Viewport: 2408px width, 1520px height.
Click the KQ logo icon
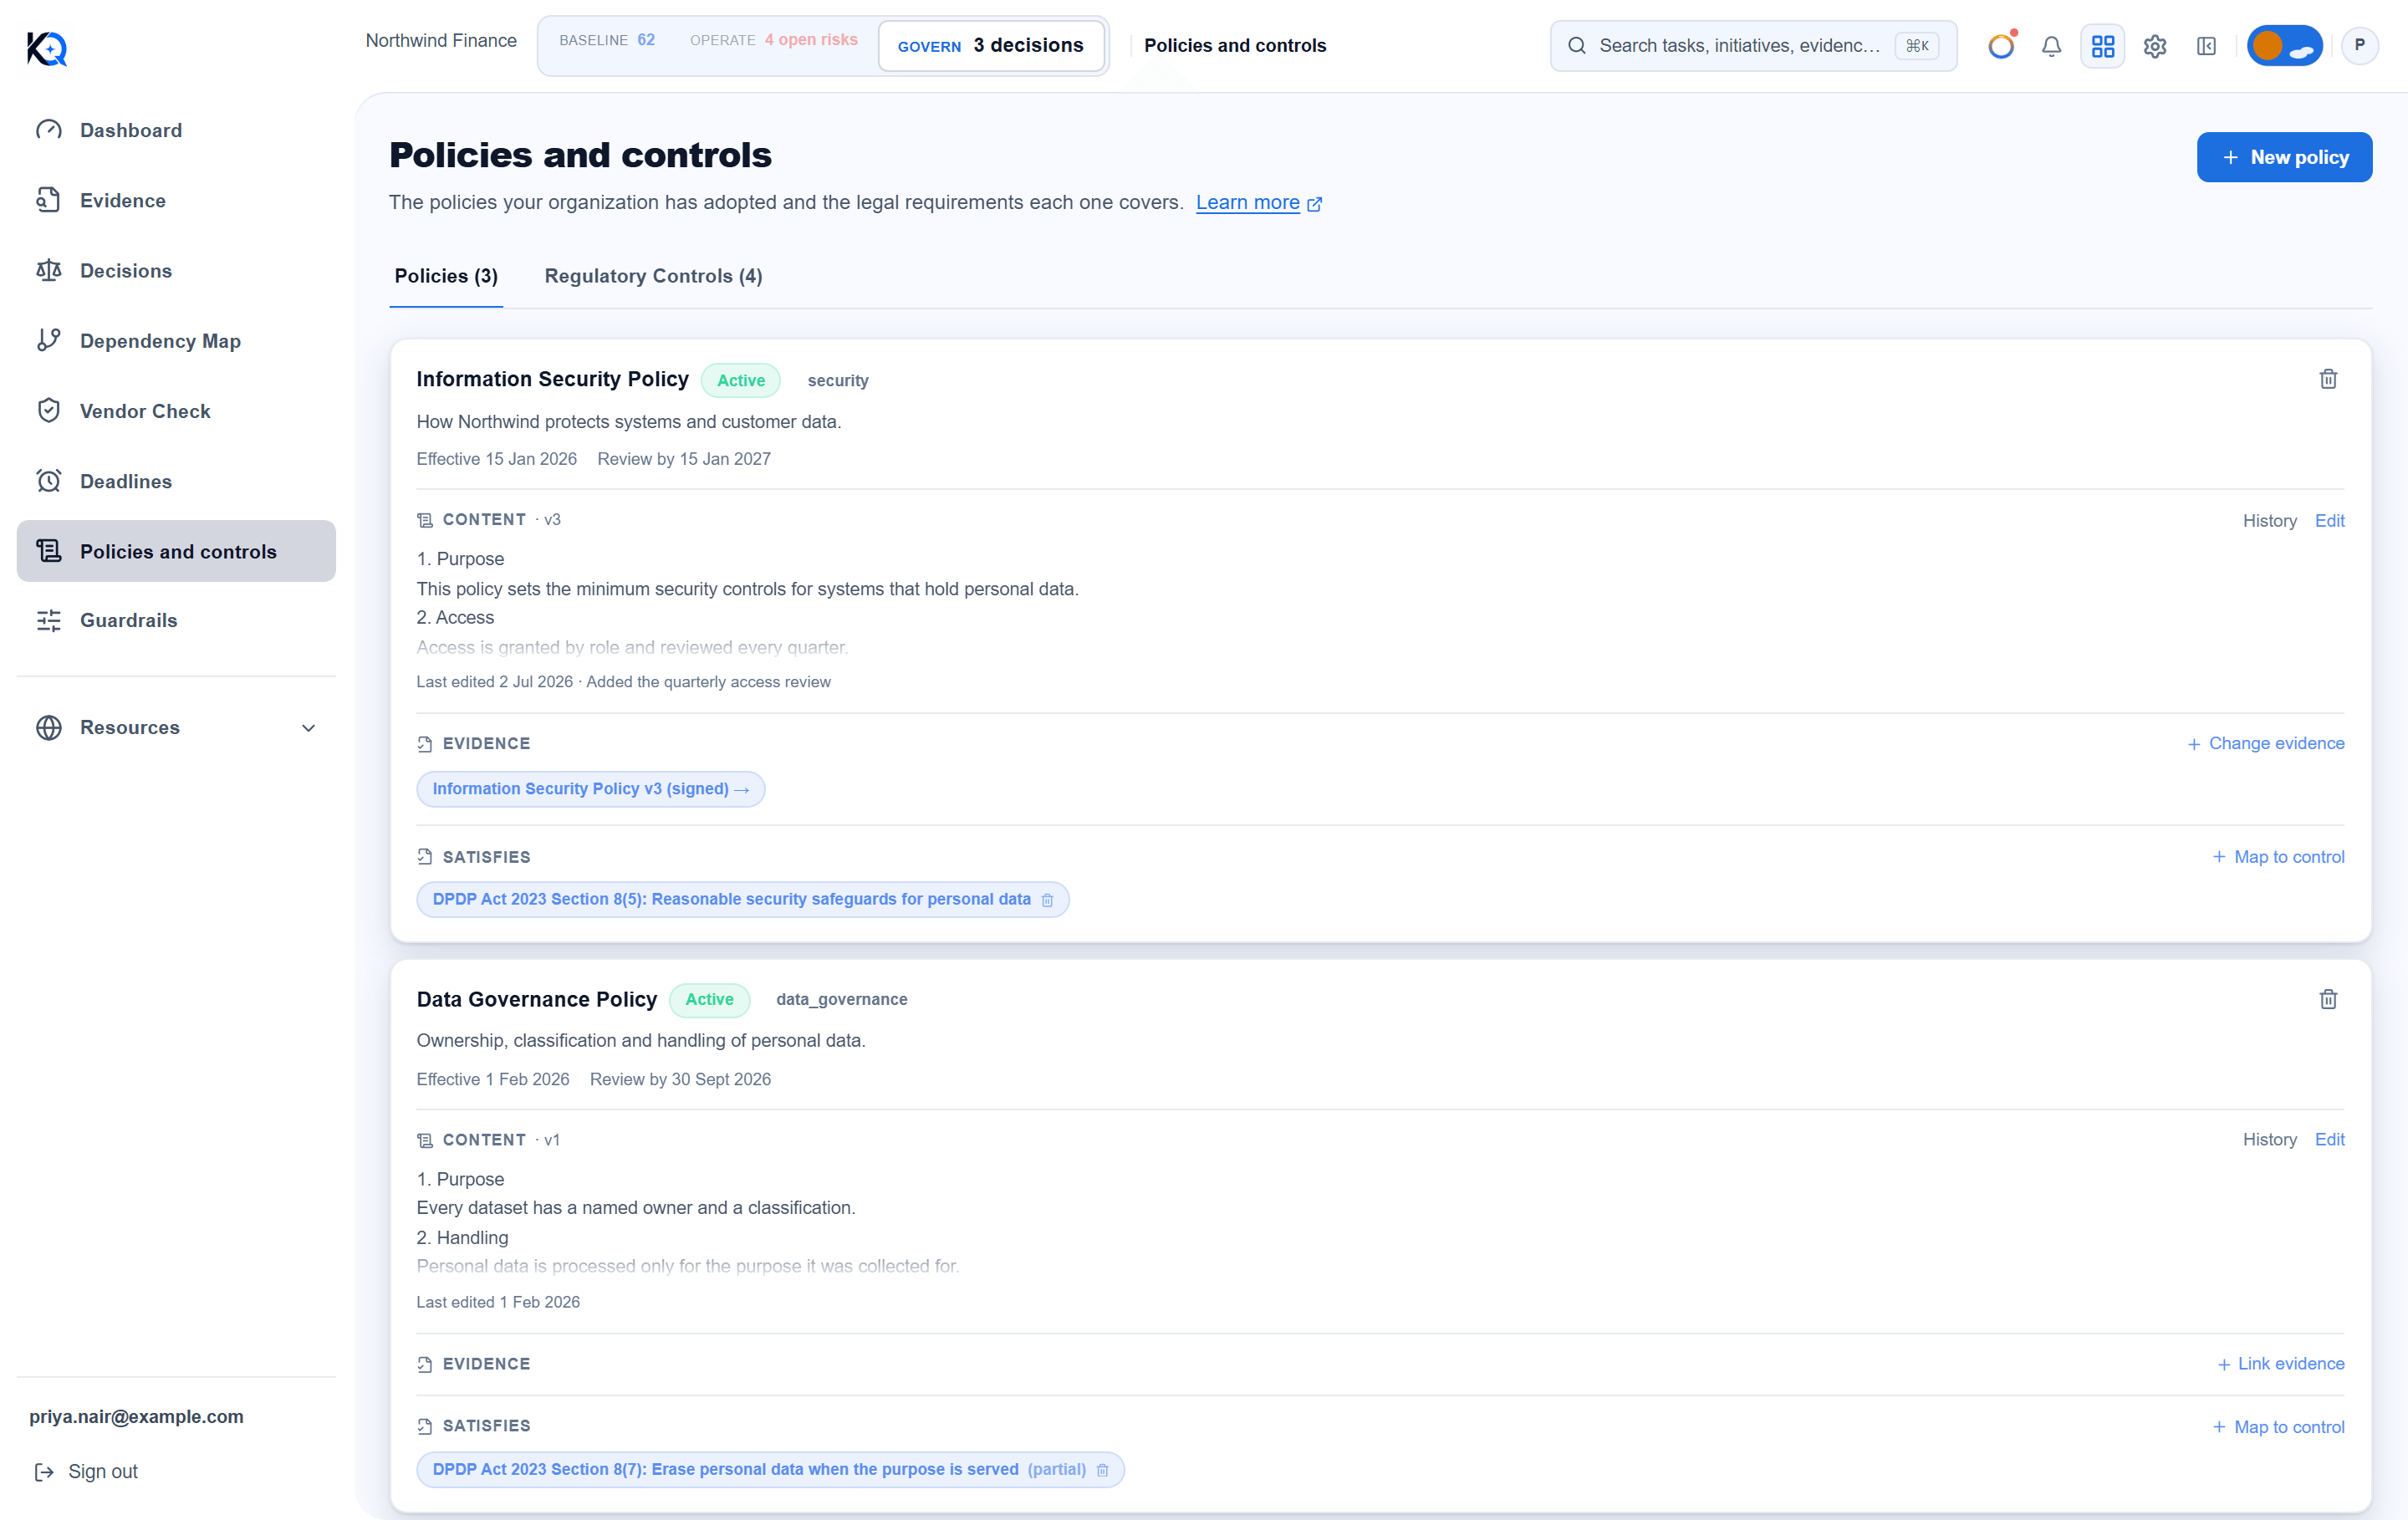pyautogui.click(x=47, y=48)
